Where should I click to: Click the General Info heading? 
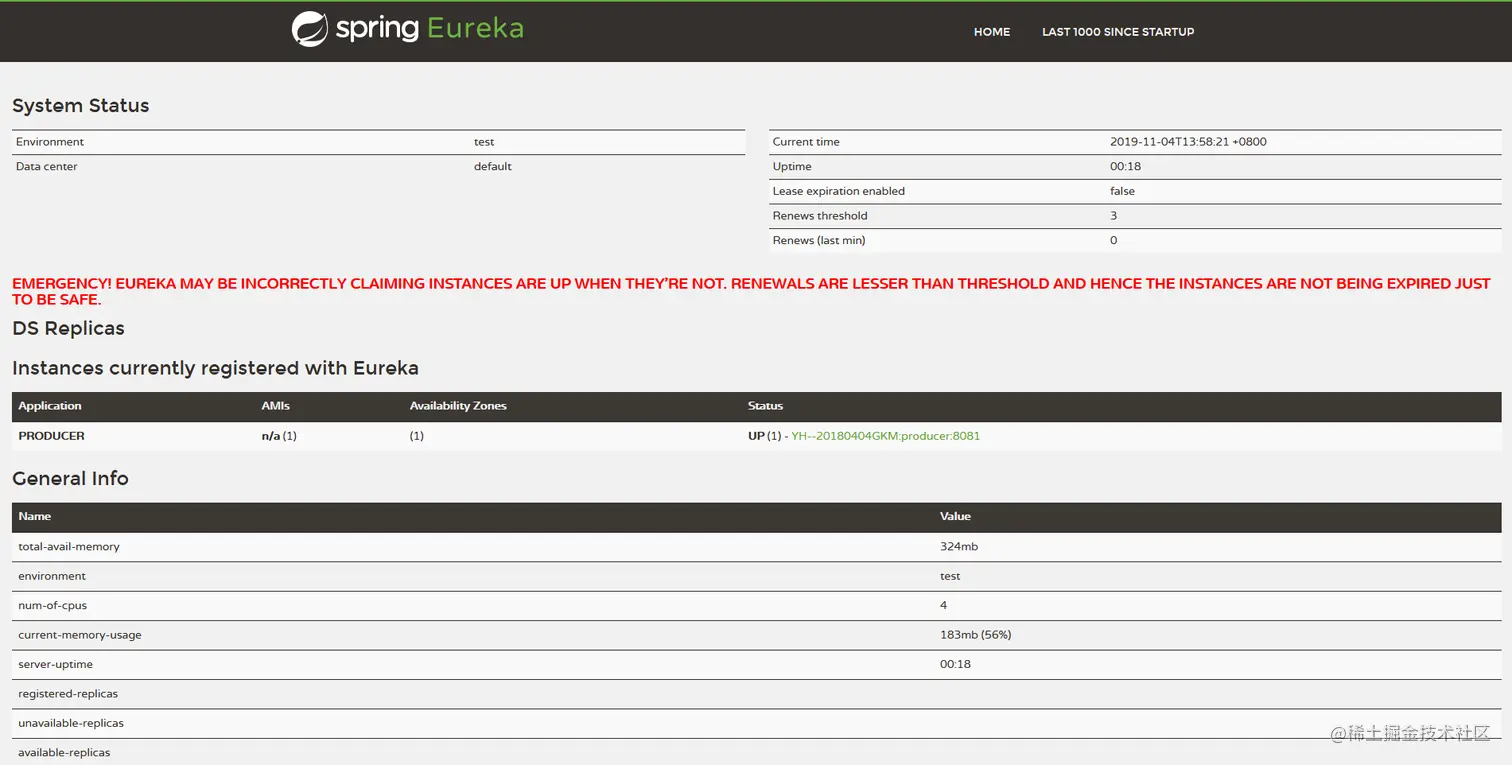coord(70,479)
